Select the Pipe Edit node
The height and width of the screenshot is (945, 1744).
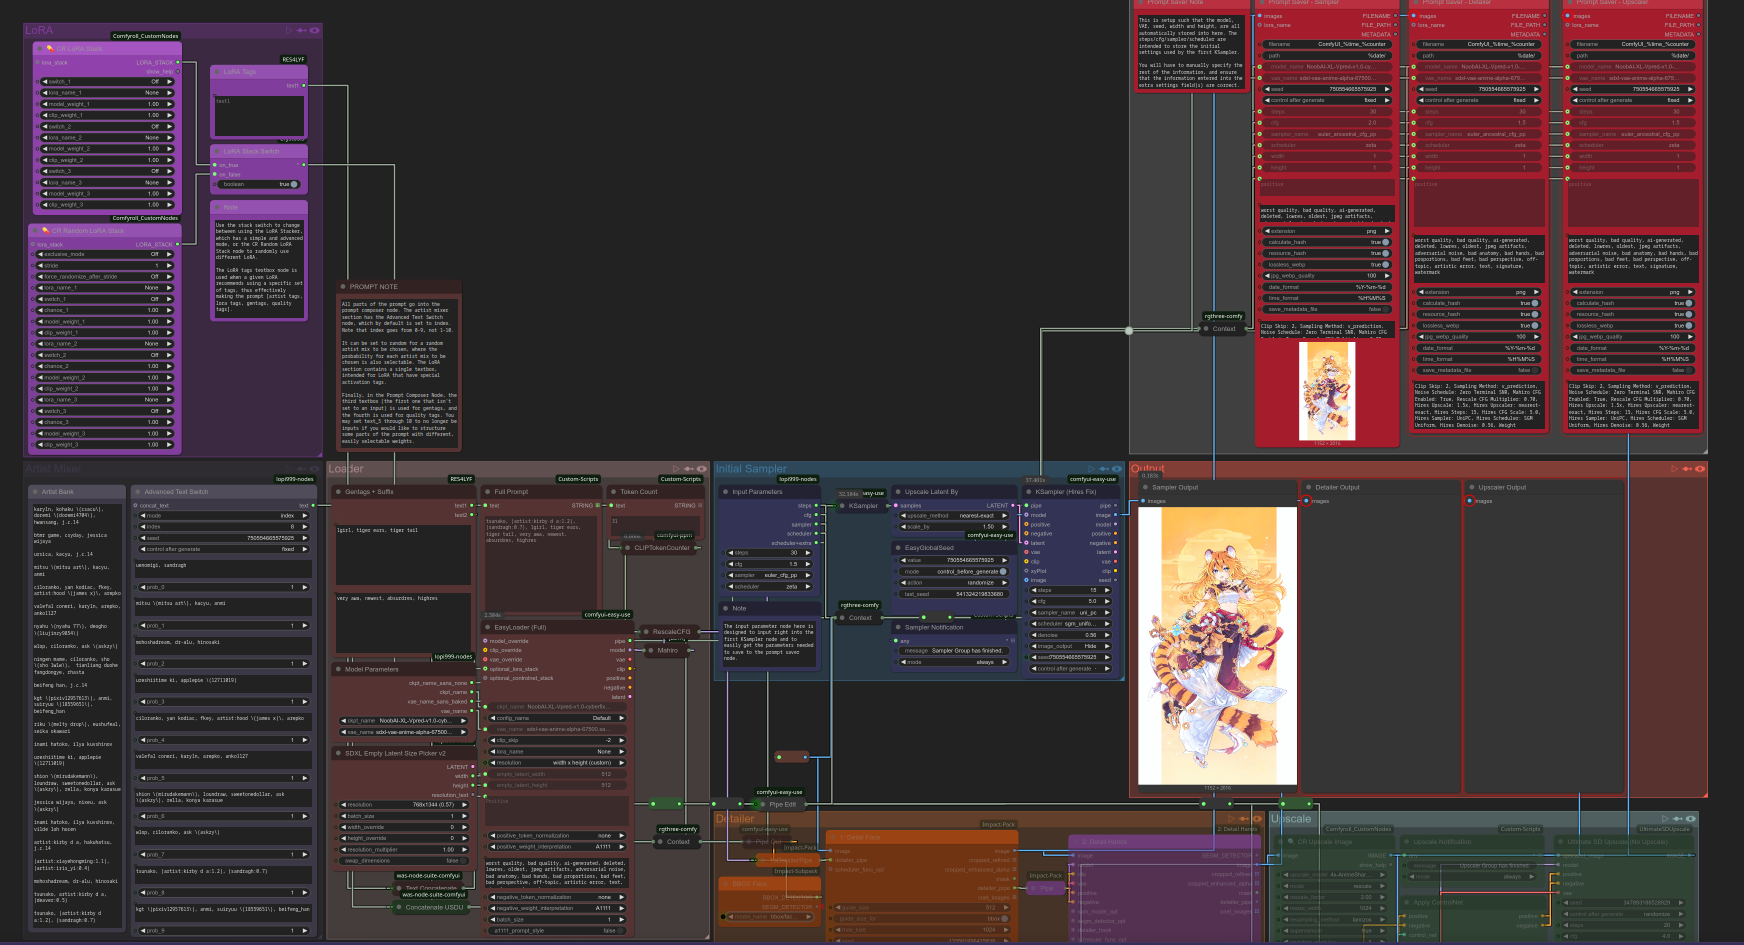tap(781, 804)
